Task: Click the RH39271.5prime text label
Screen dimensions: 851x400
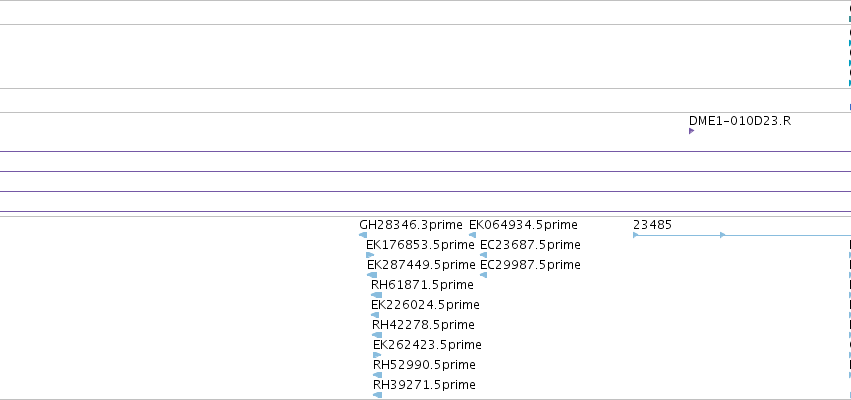Action: pos(424,385)
